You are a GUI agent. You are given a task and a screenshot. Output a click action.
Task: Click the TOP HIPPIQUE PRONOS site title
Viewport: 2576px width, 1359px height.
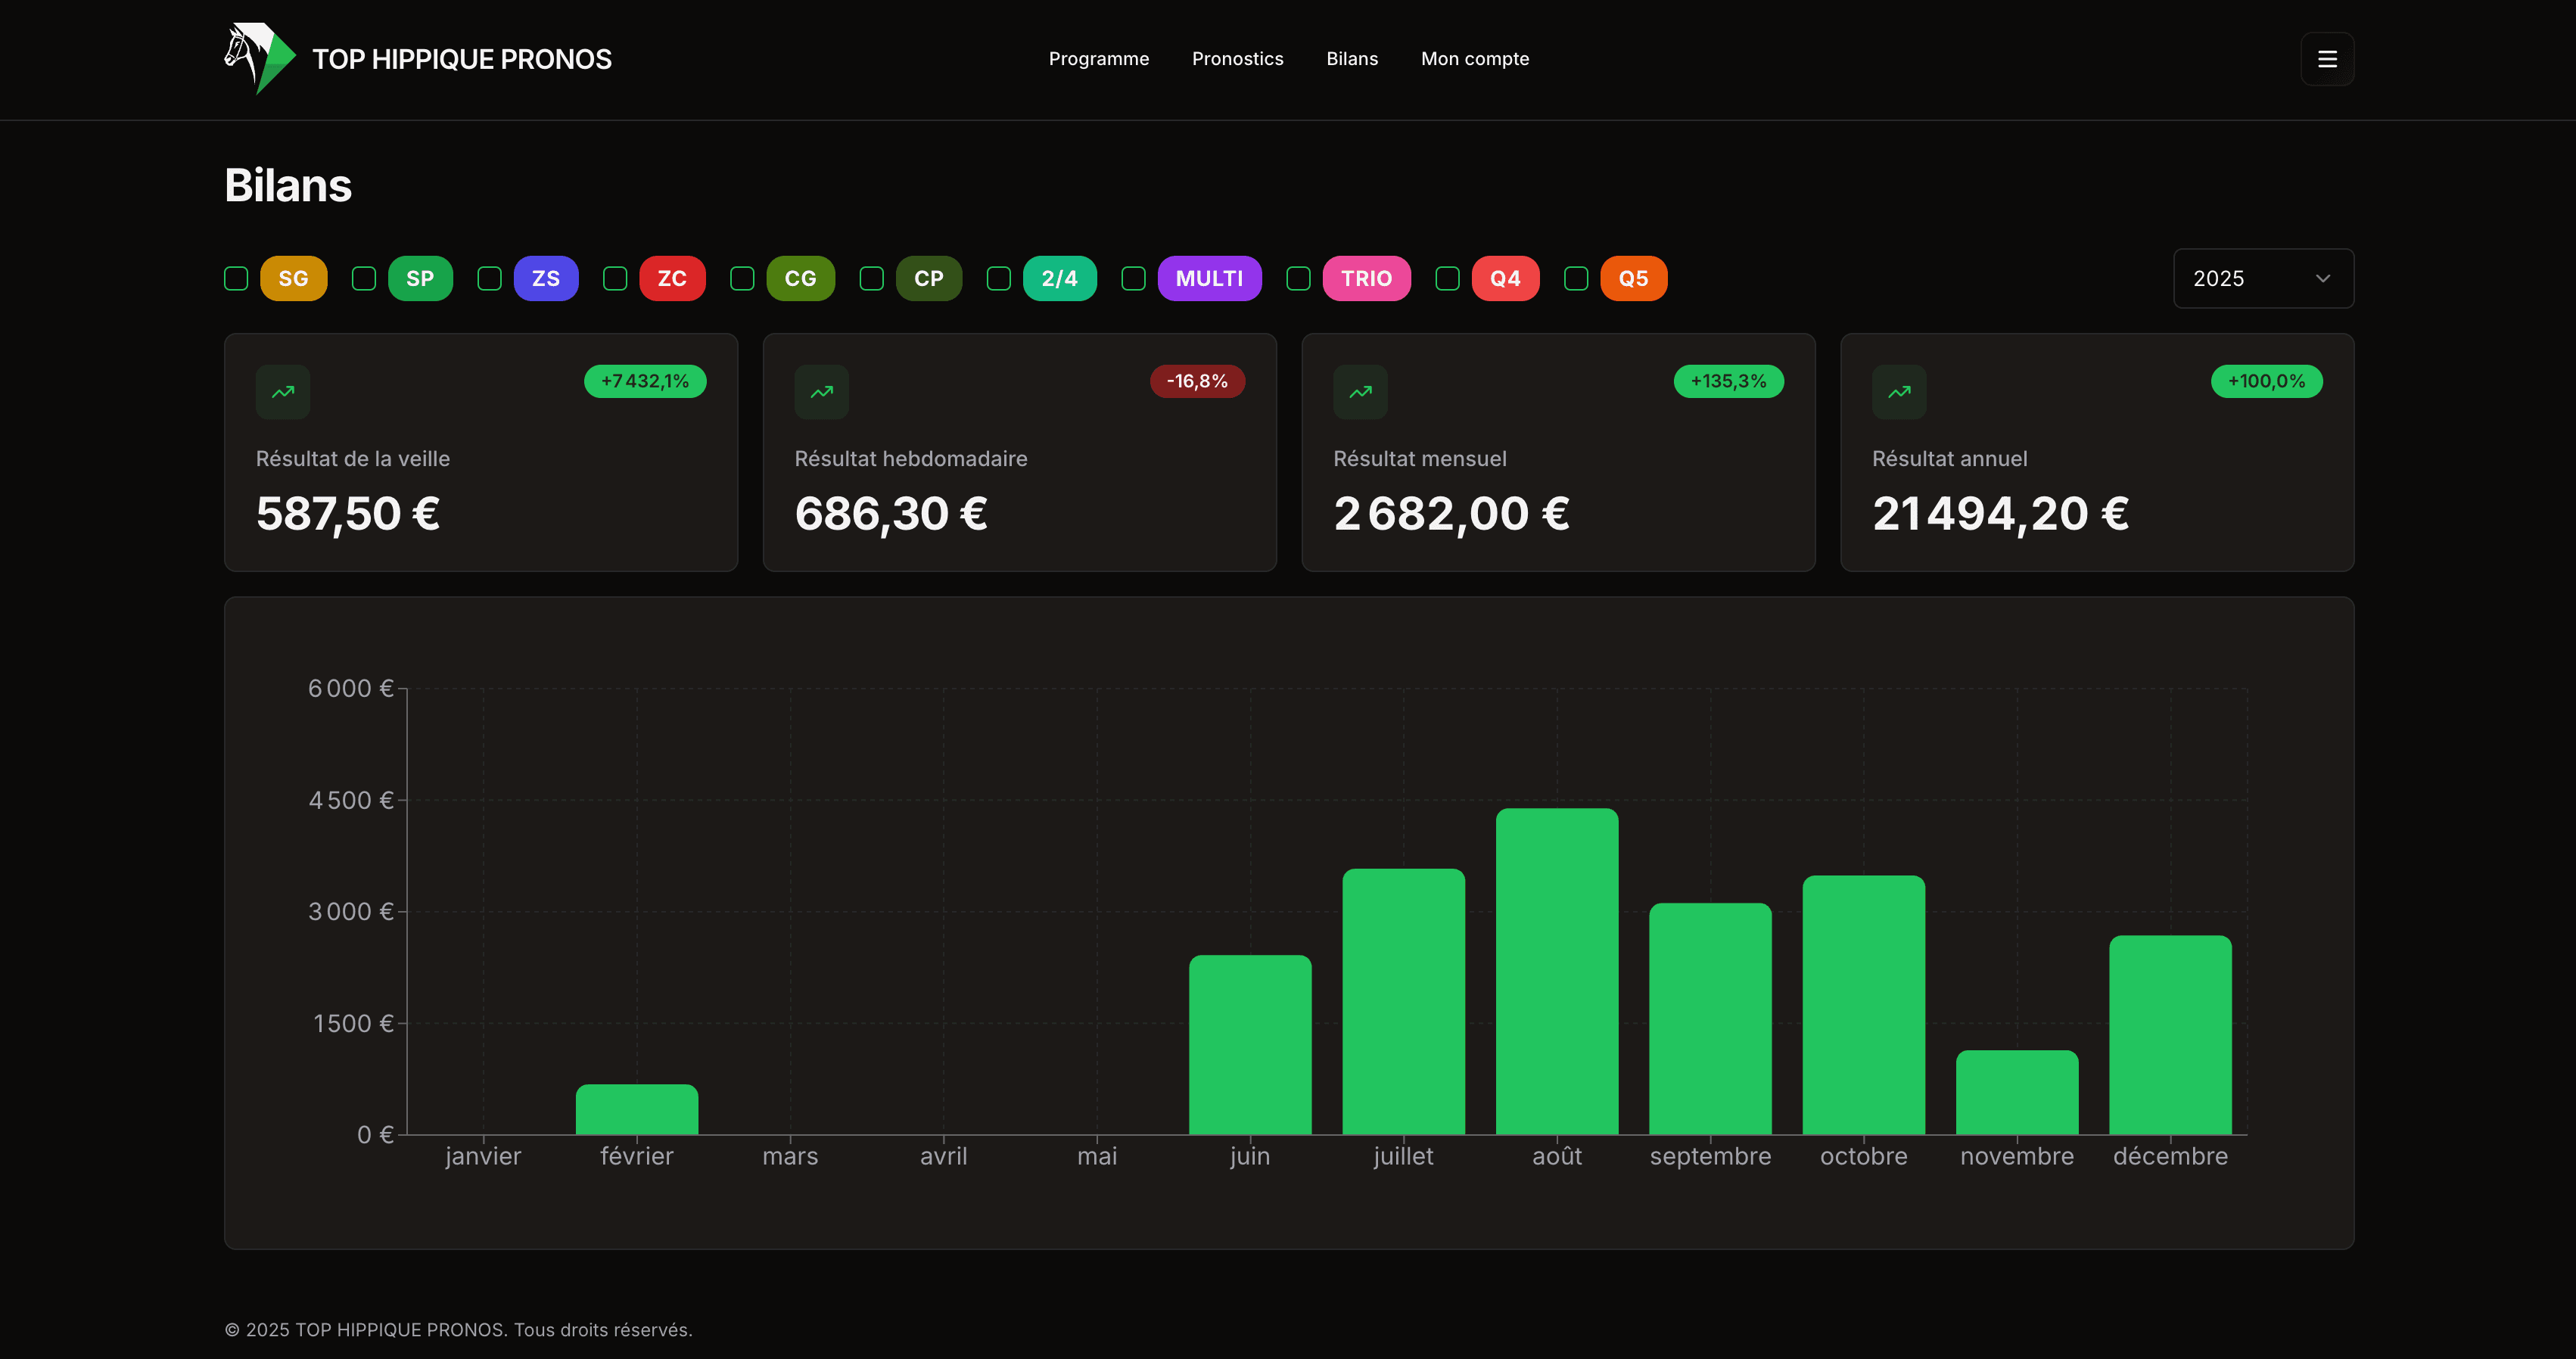pyautogui.click(x=461, y=59)
